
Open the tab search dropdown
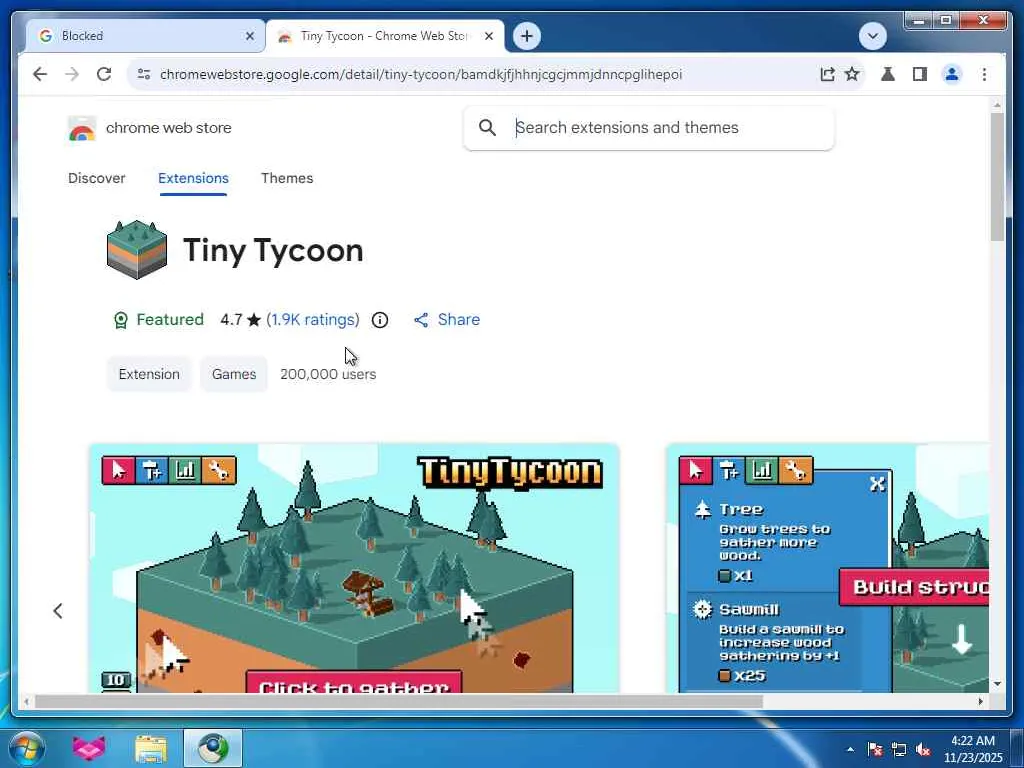[872, 36]
